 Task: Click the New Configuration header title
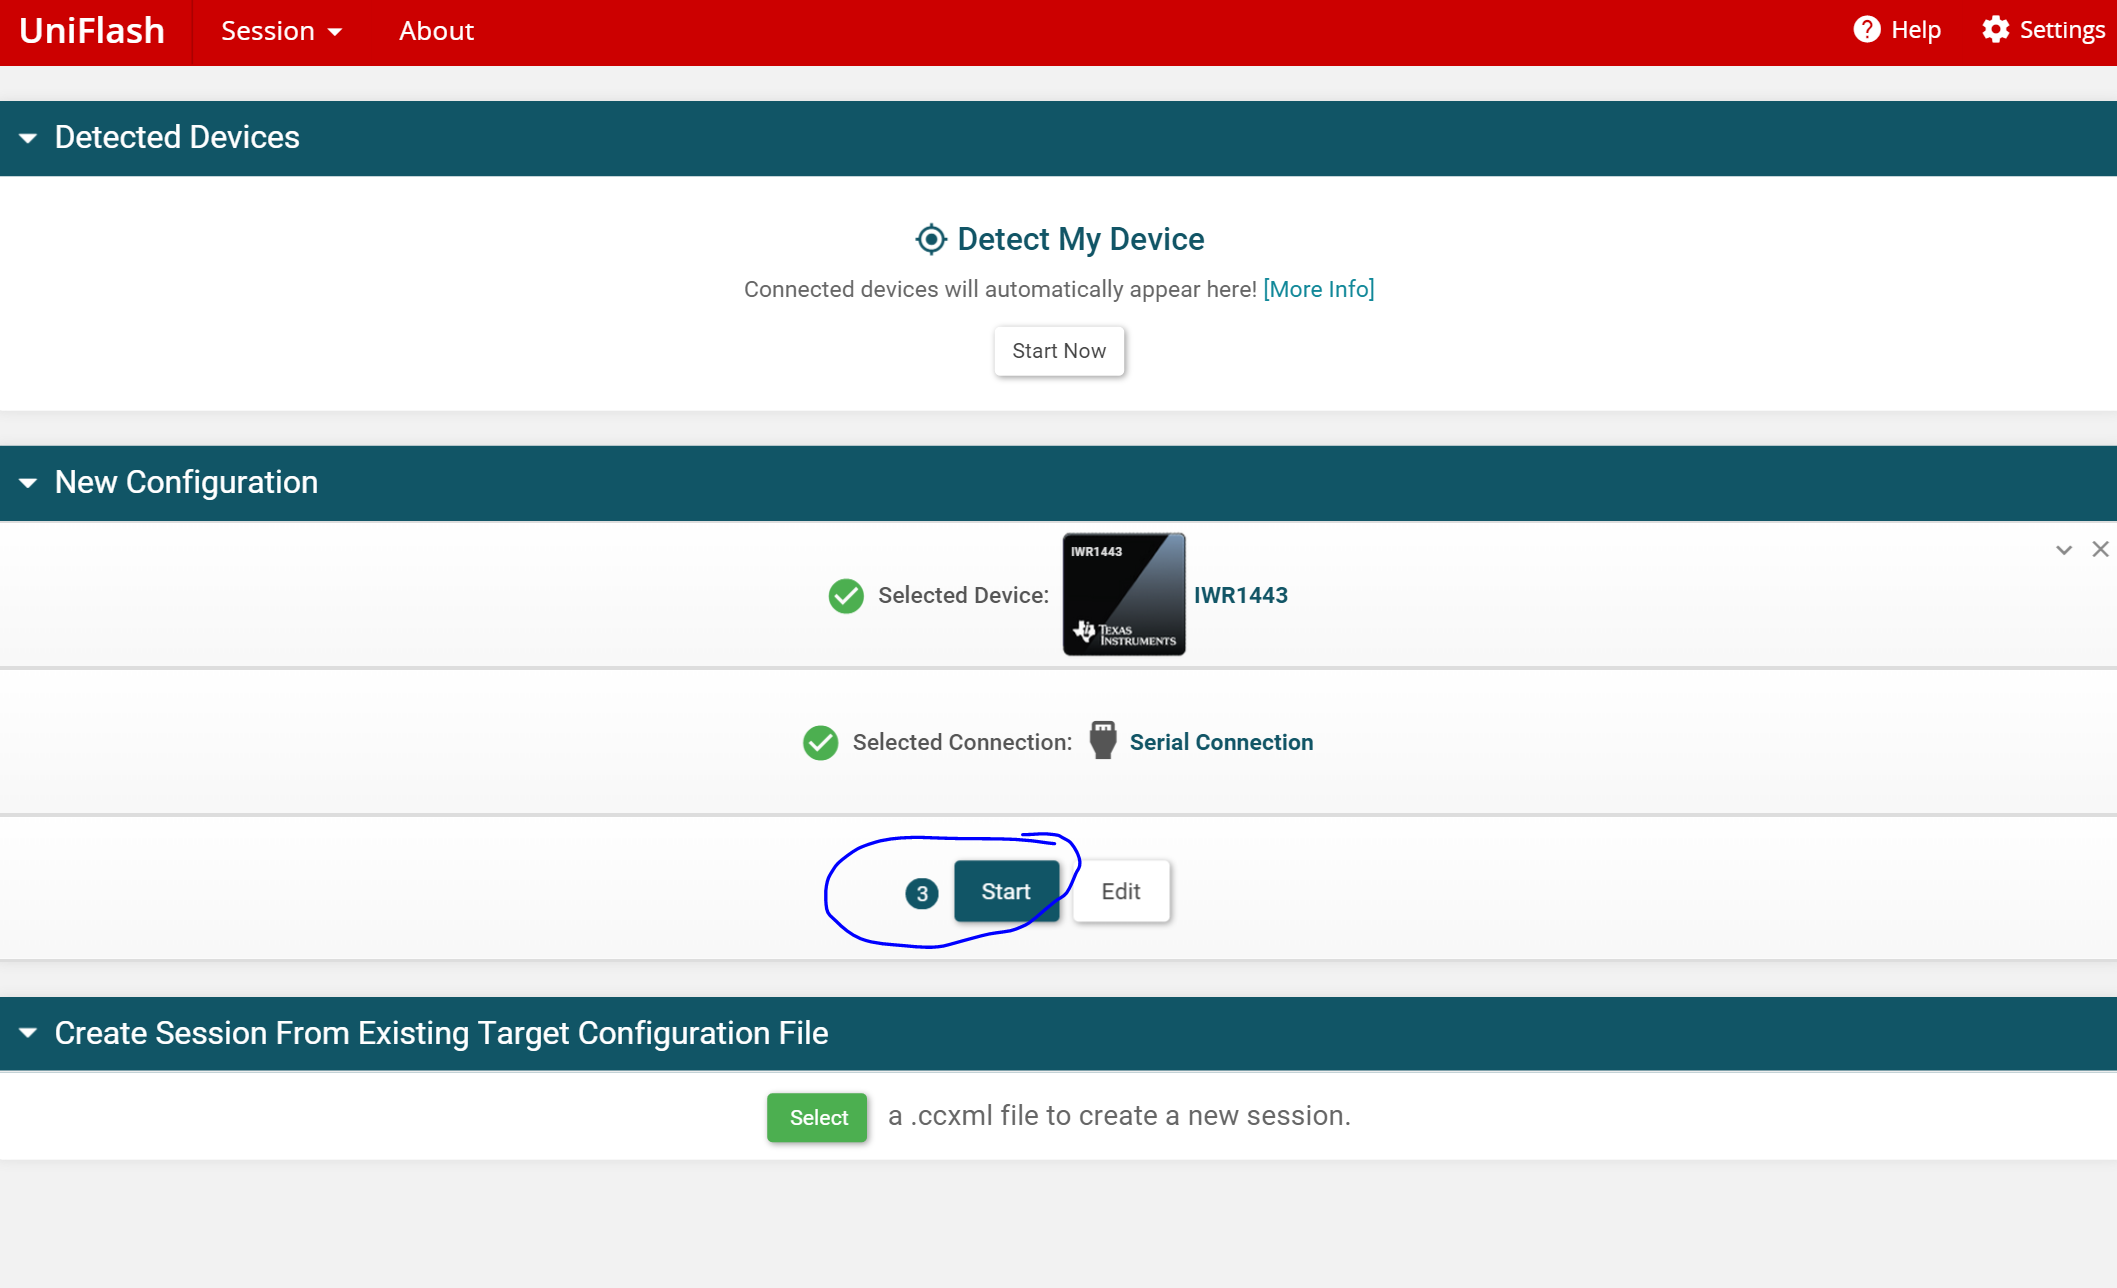[x=186, y=482]
